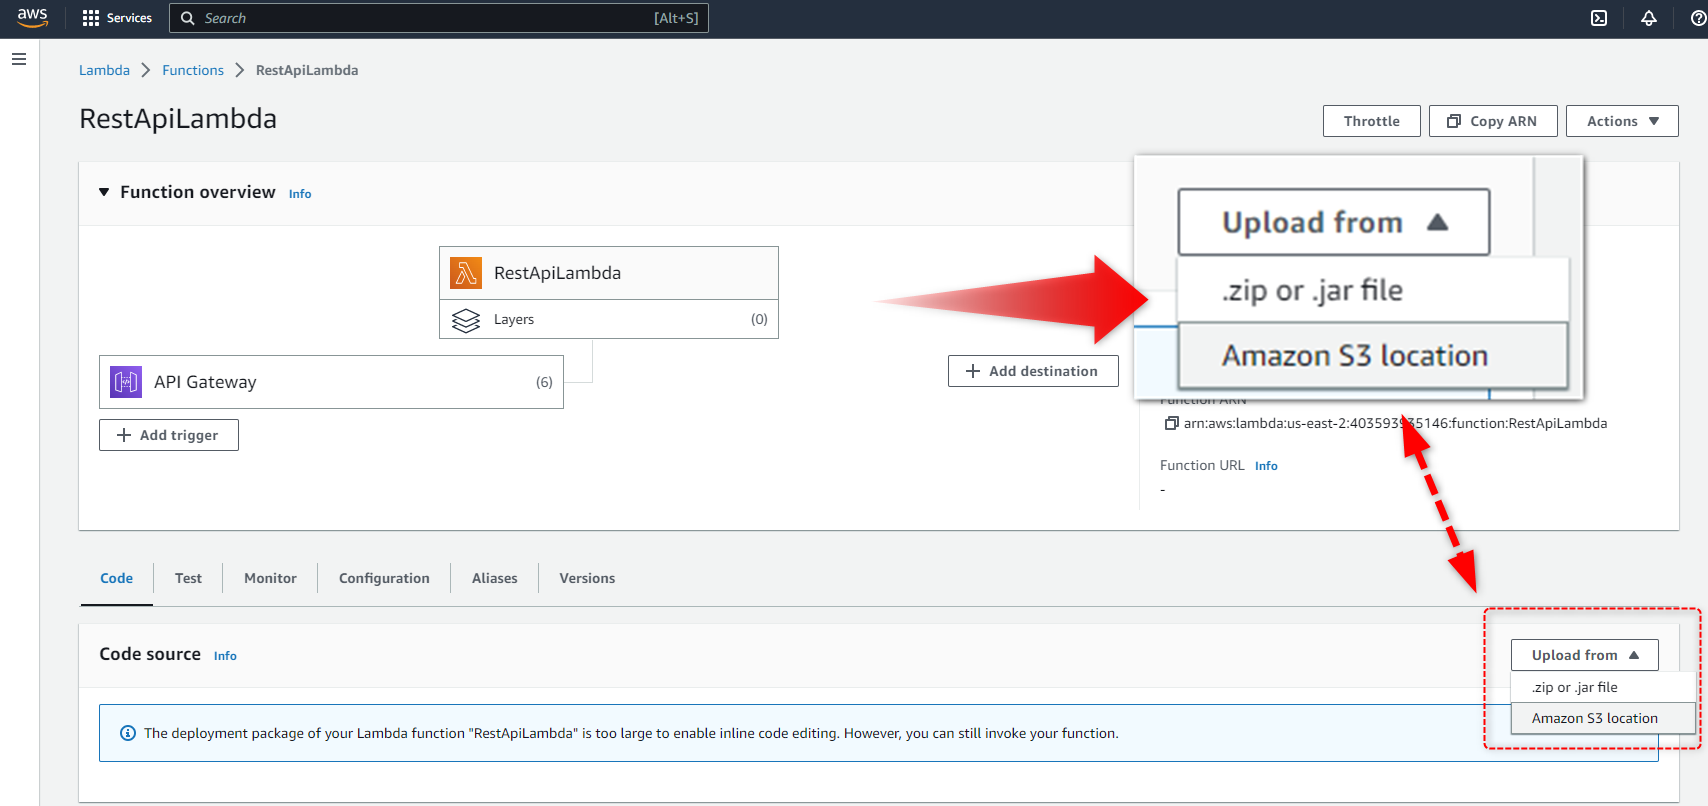
Task: Copy the function ARN via copy icon
Action: pos(1171,423)
